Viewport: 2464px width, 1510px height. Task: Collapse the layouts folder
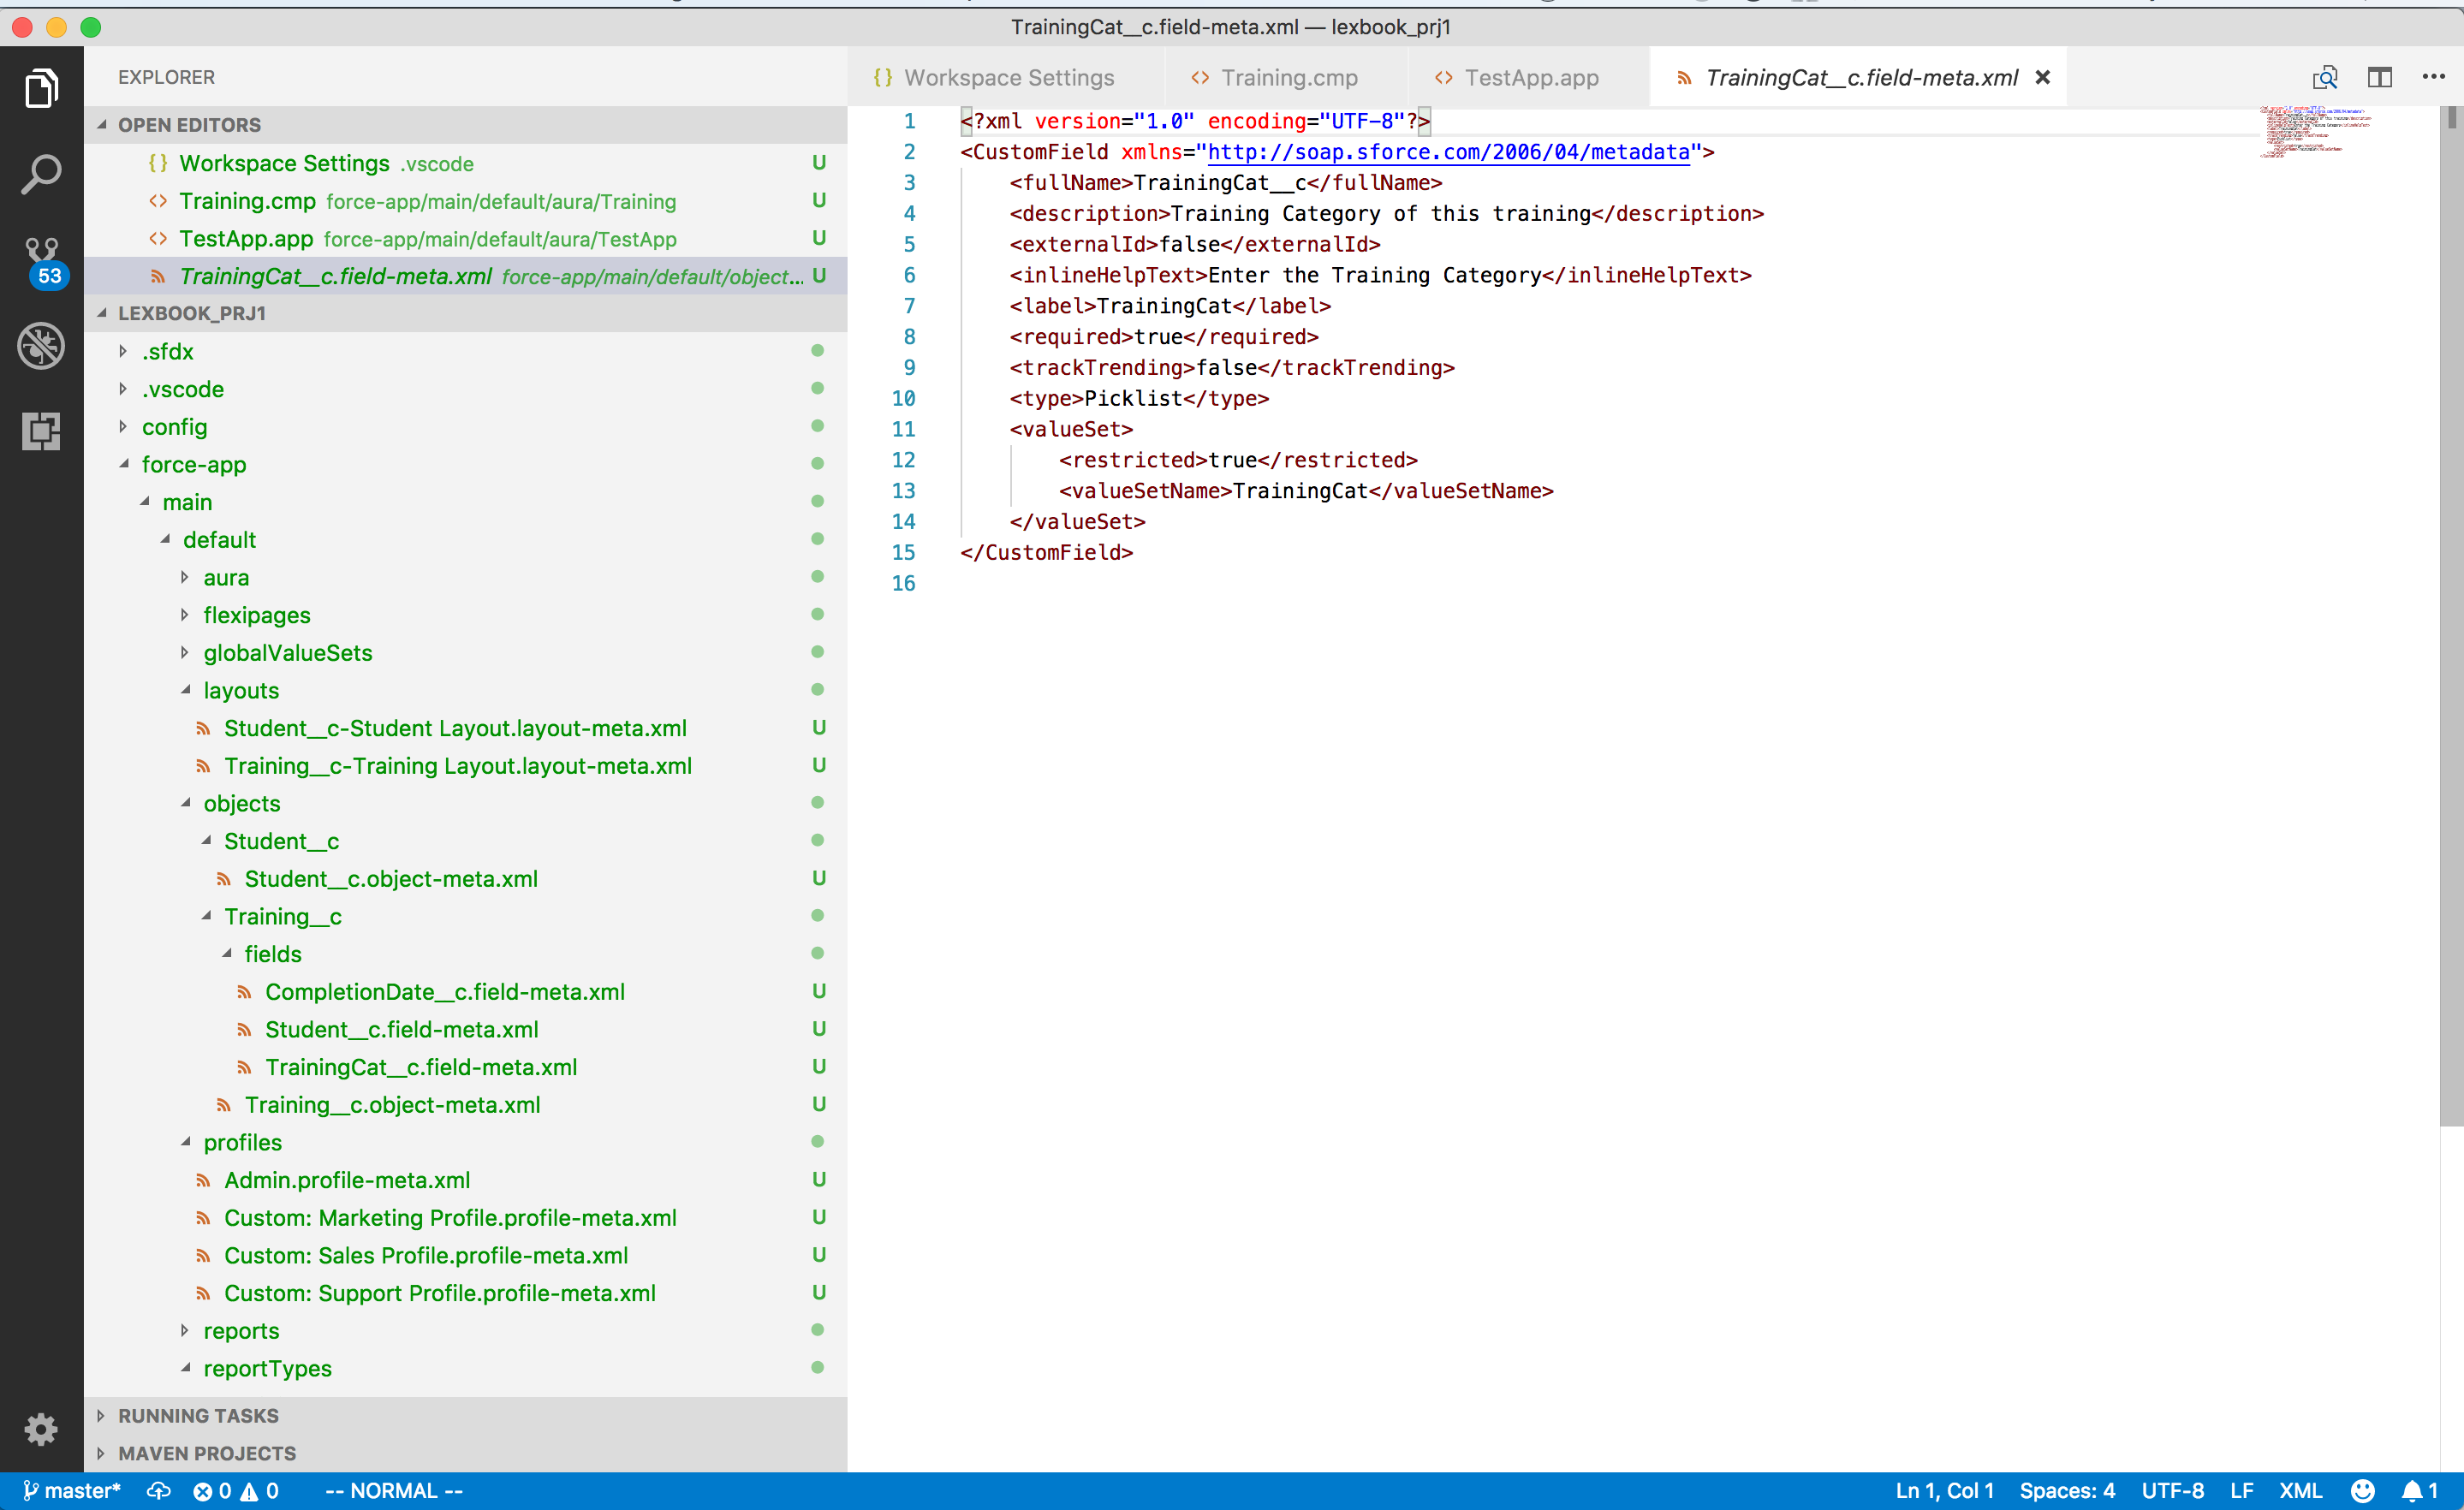pos(186,690)
